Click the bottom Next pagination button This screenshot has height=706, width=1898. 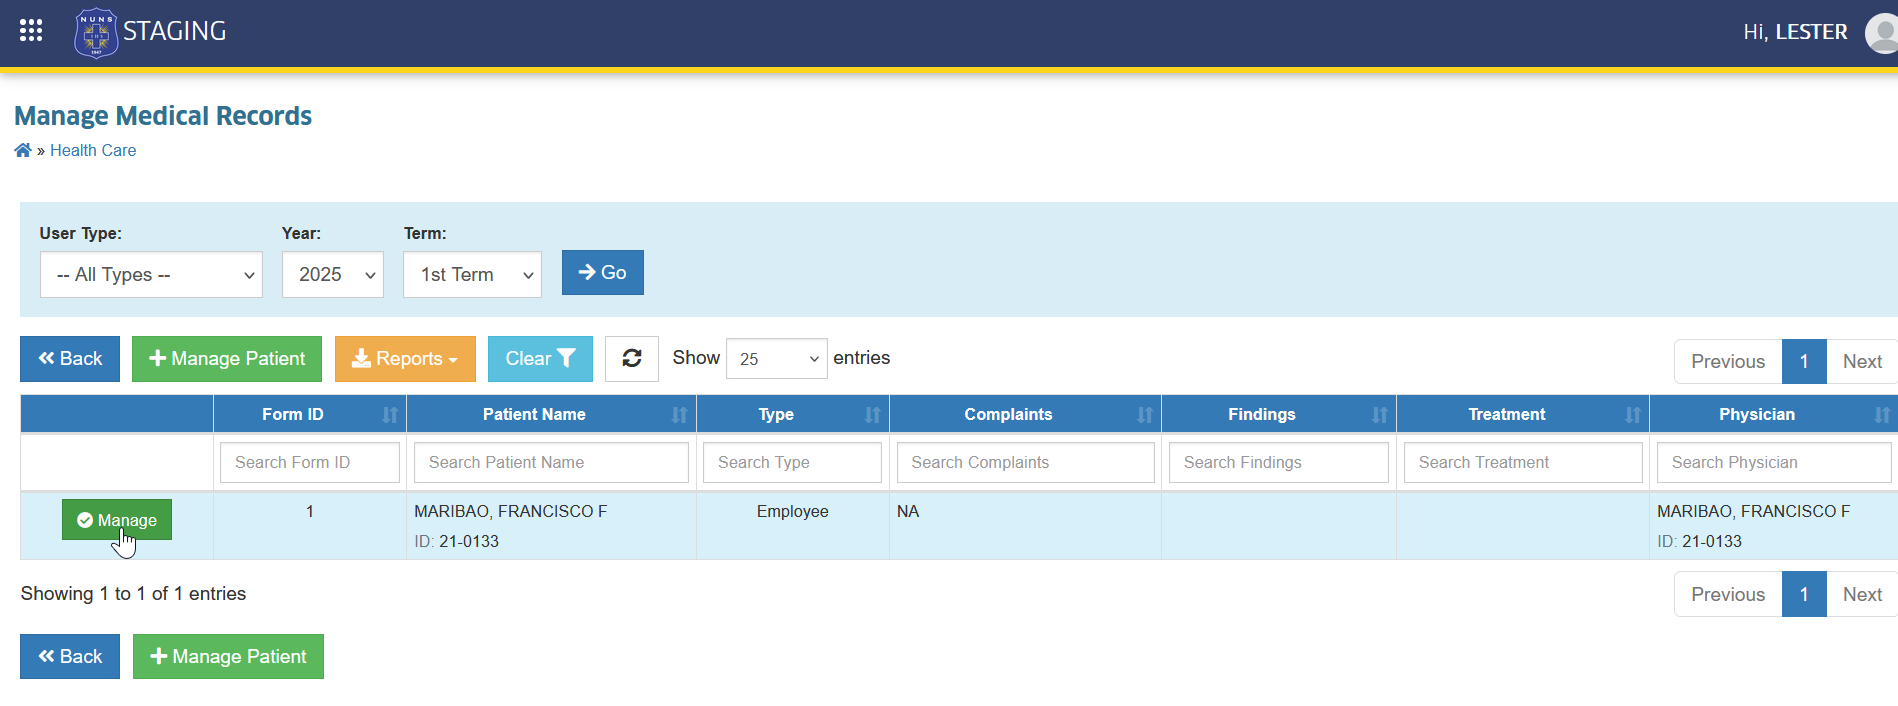(1862, 594)
